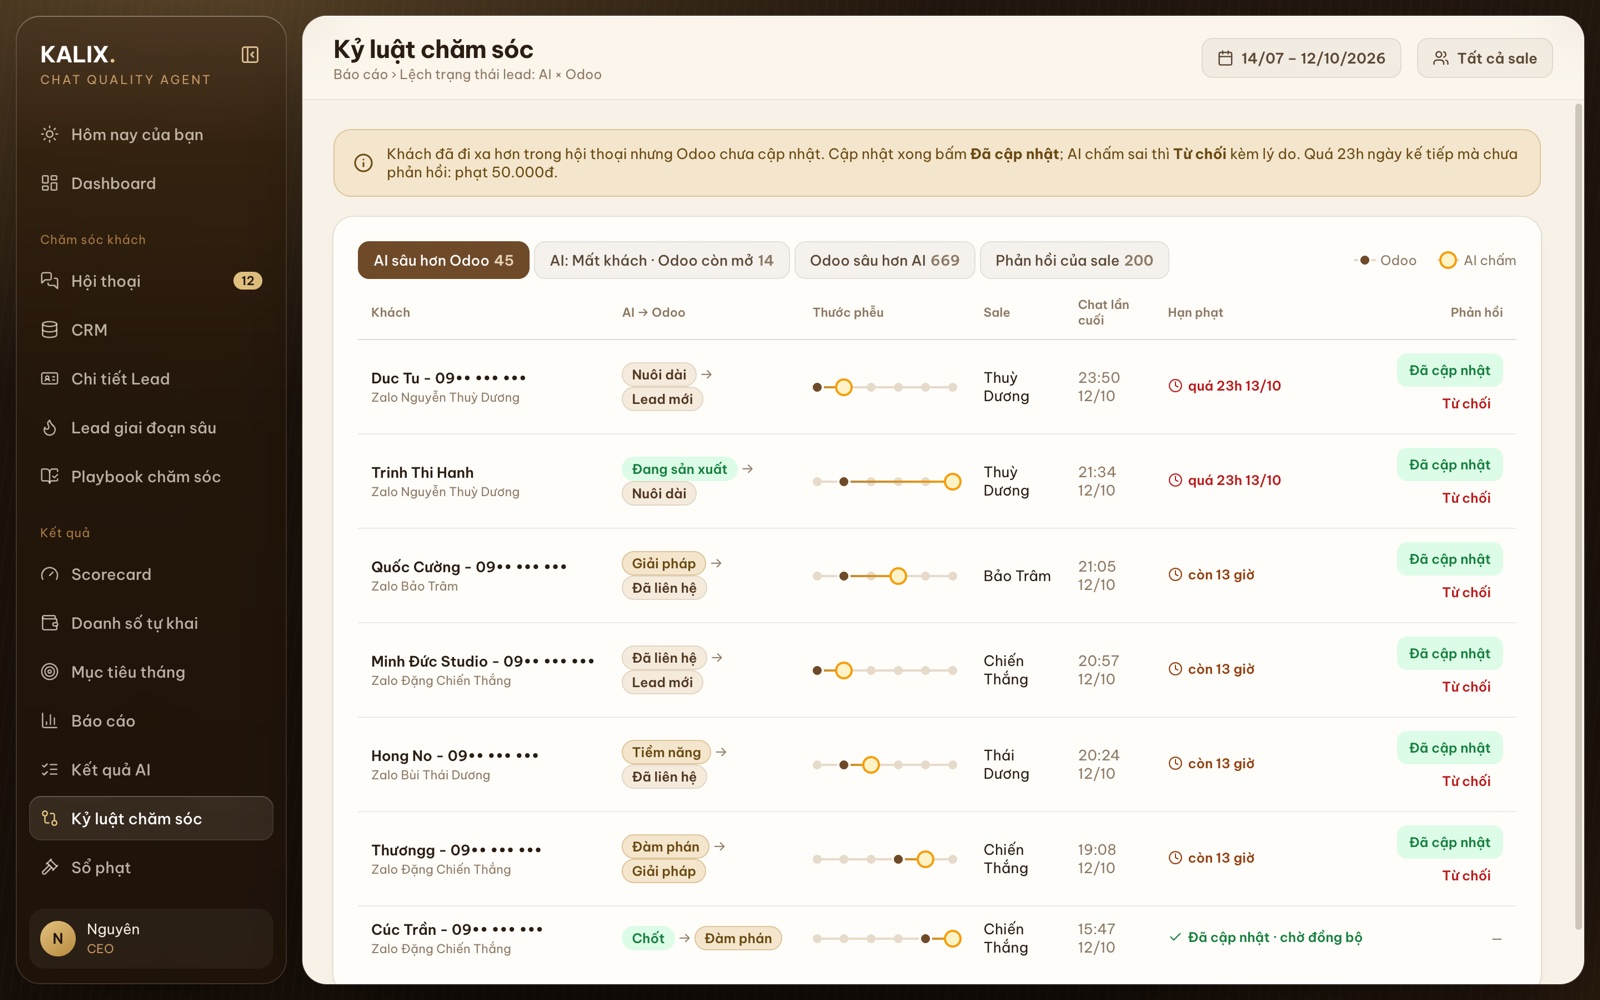Open Sổ phạt gavel icon

(49, 868)
